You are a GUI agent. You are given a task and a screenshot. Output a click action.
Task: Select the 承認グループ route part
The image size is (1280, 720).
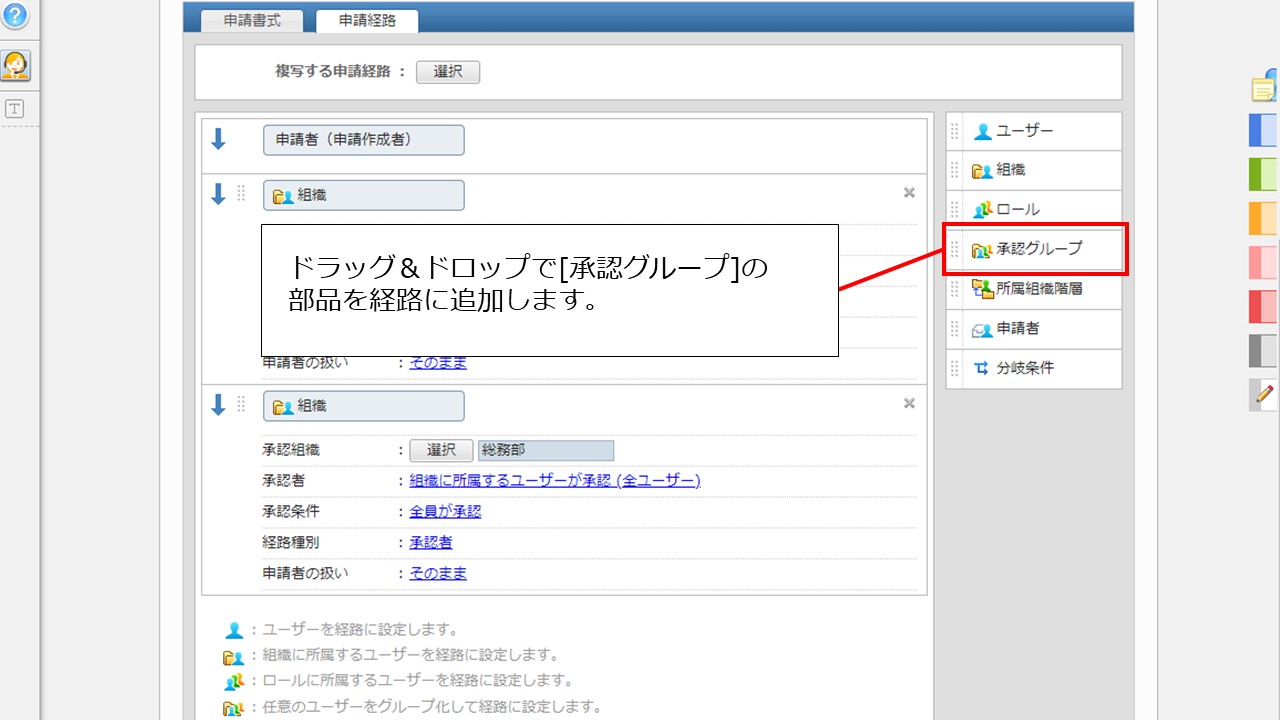tap(1038, 249)
